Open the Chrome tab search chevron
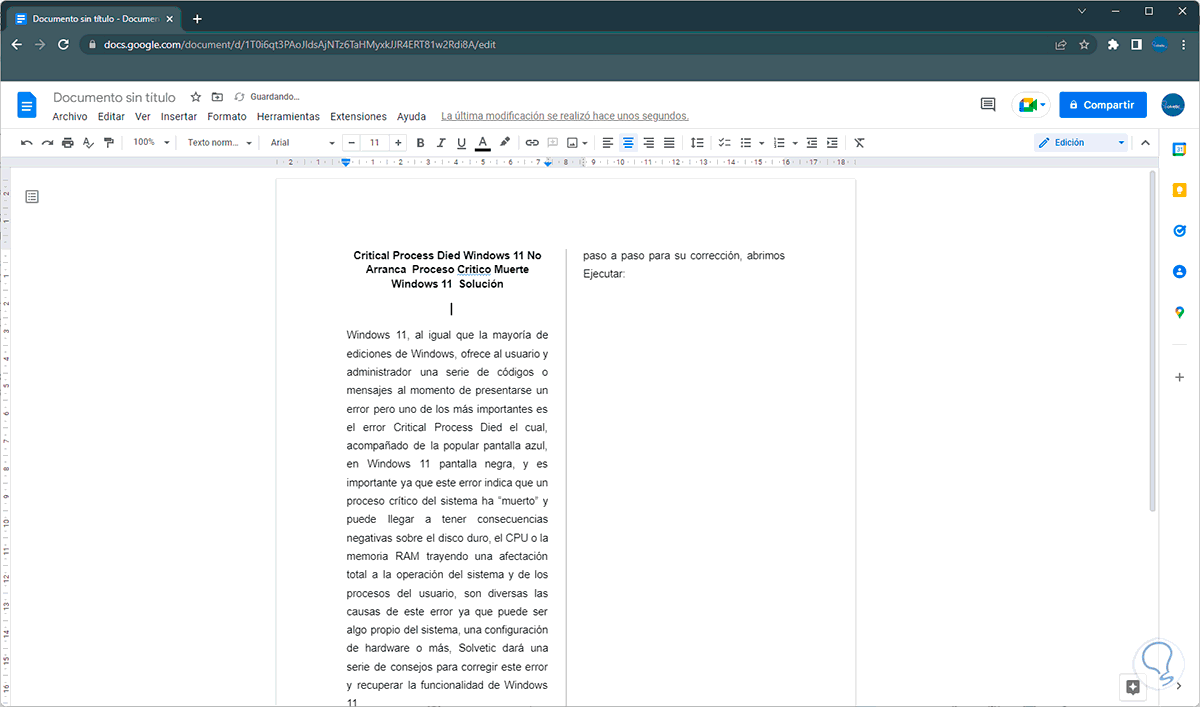The height and width of the screenshot is (707, 1200). 1083,12
